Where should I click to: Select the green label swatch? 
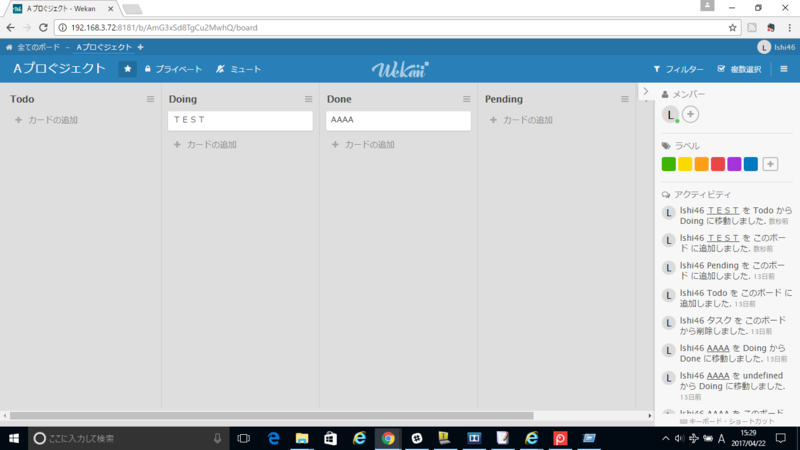point(668,164)
